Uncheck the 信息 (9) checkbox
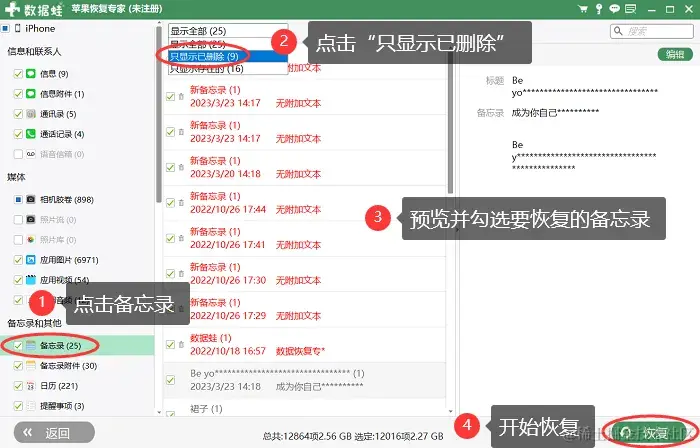This screenshot has width=700, height=448. click(x=18, y=74)
